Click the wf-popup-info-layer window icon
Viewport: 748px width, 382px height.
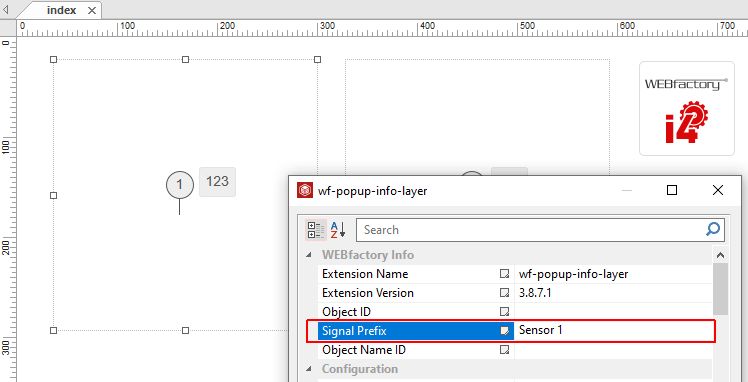point(304,191)
